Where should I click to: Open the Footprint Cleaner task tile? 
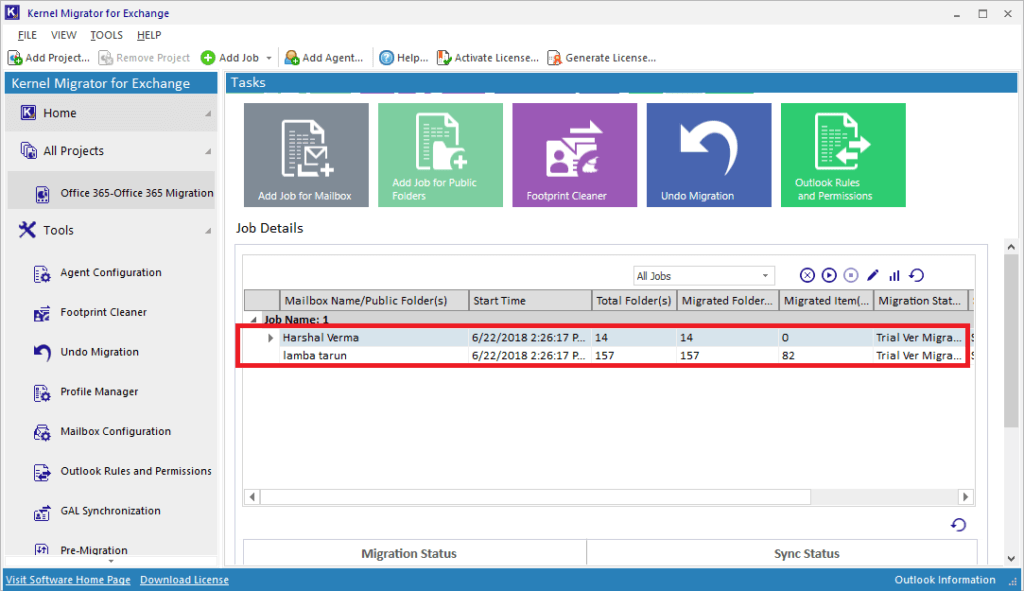tap(574, 154)
